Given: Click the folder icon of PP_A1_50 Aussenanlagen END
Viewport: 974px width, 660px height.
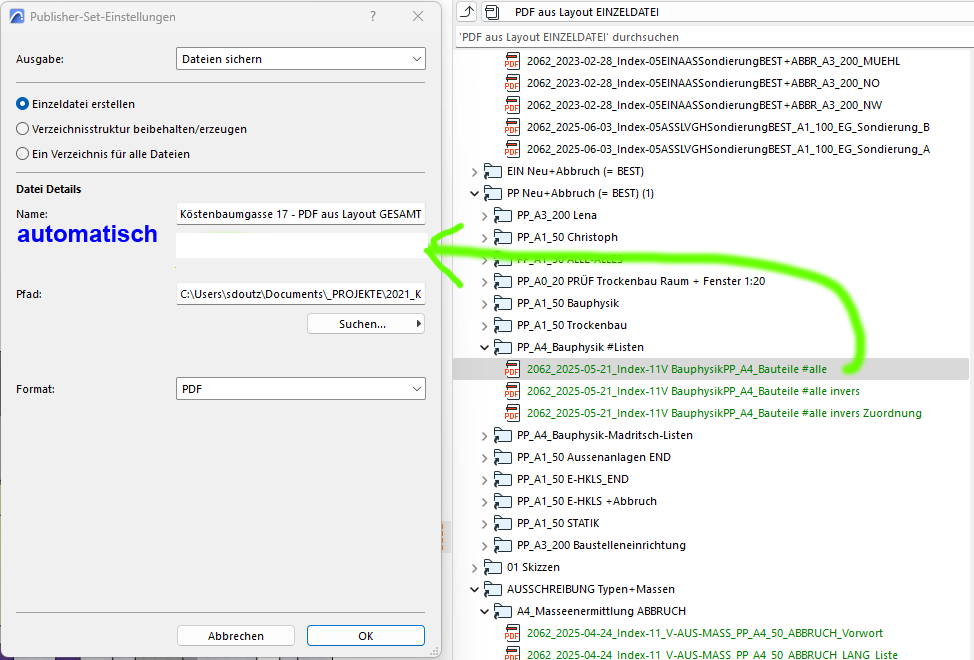Looking at the screenshot, I should coord(503,457).
